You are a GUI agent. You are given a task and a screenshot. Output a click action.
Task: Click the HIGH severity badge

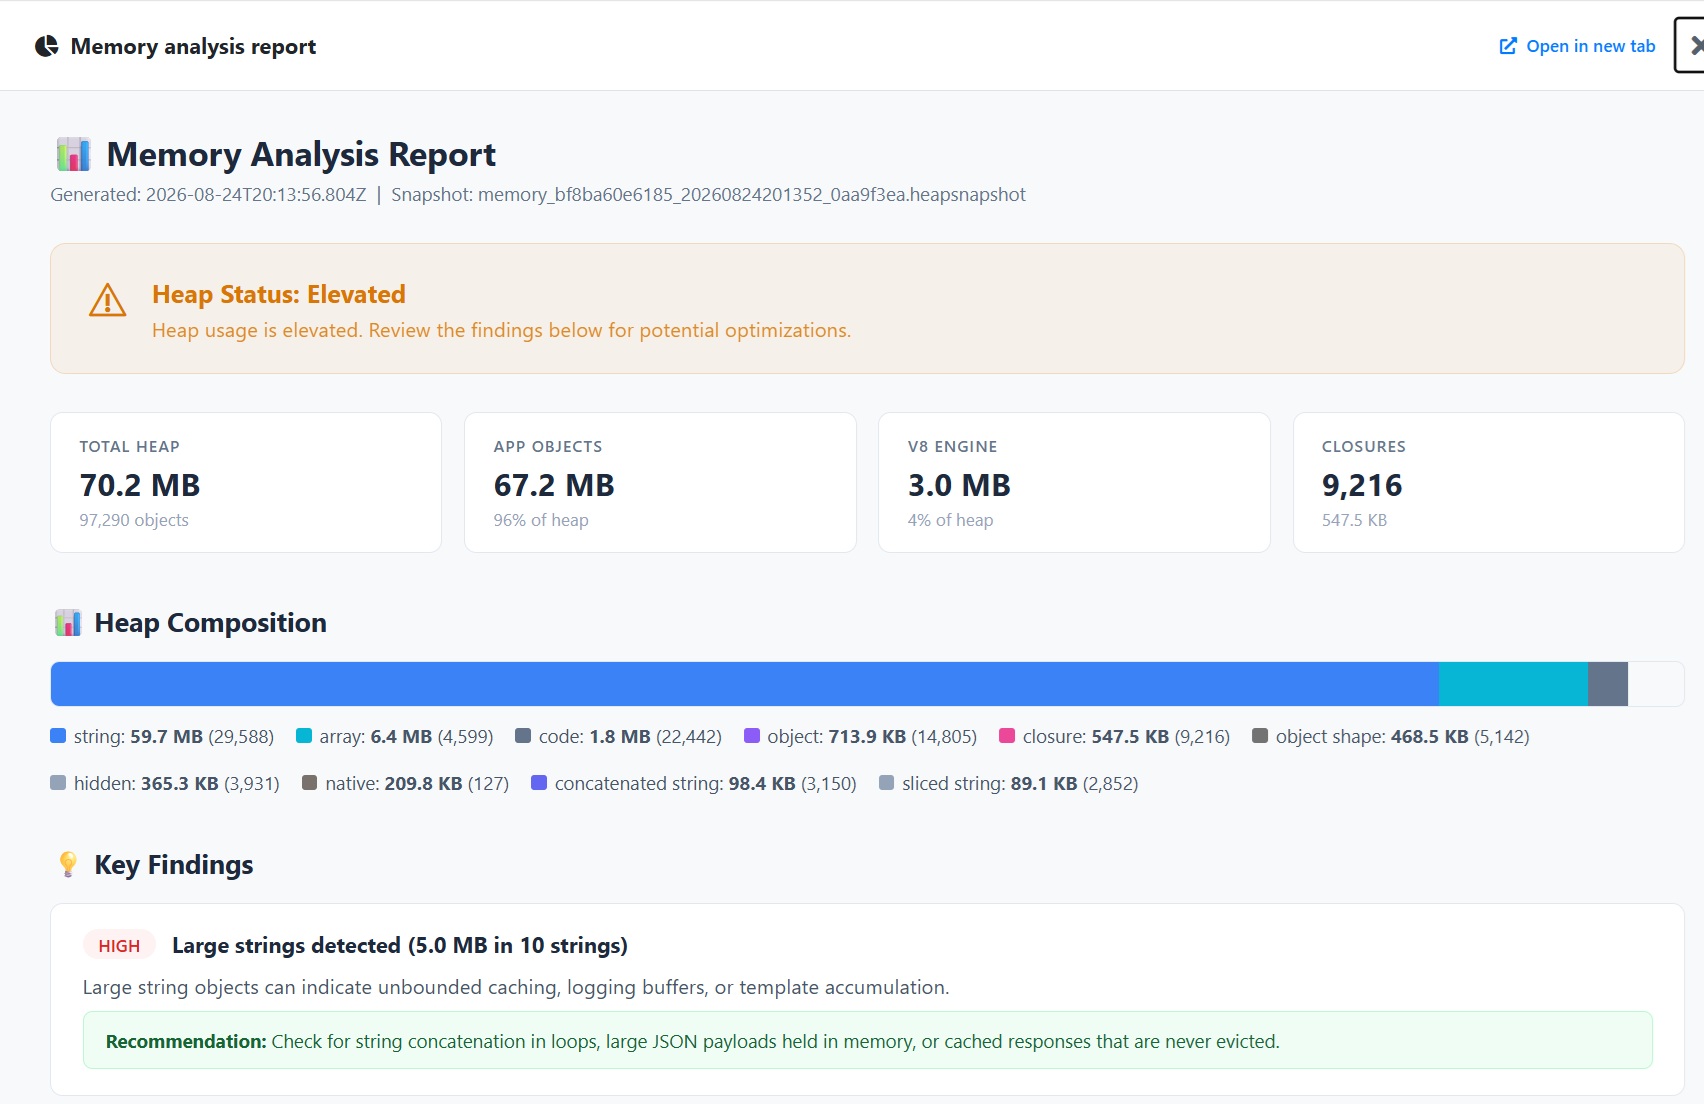click(119, 945)
